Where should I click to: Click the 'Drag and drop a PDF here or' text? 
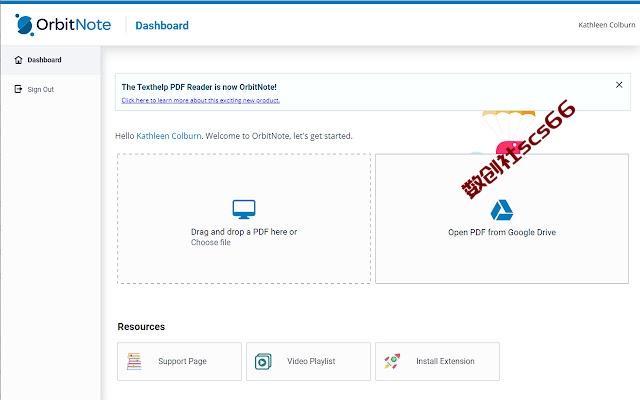pos(244,232)
